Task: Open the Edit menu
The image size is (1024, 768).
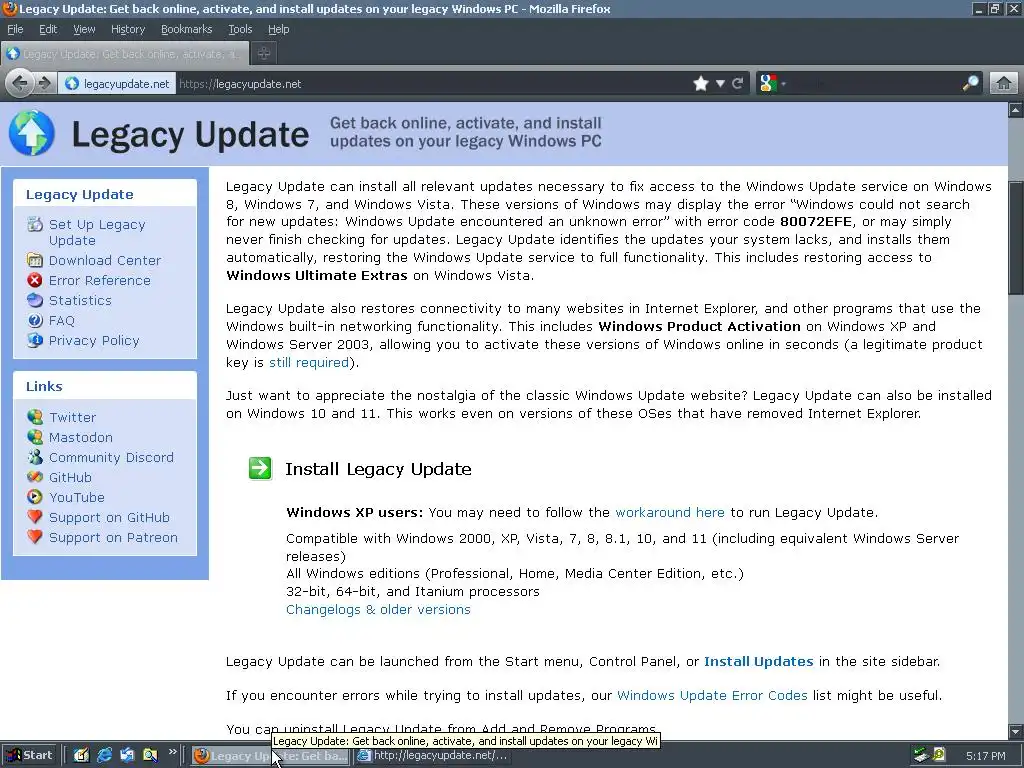Action: (48, 29)
